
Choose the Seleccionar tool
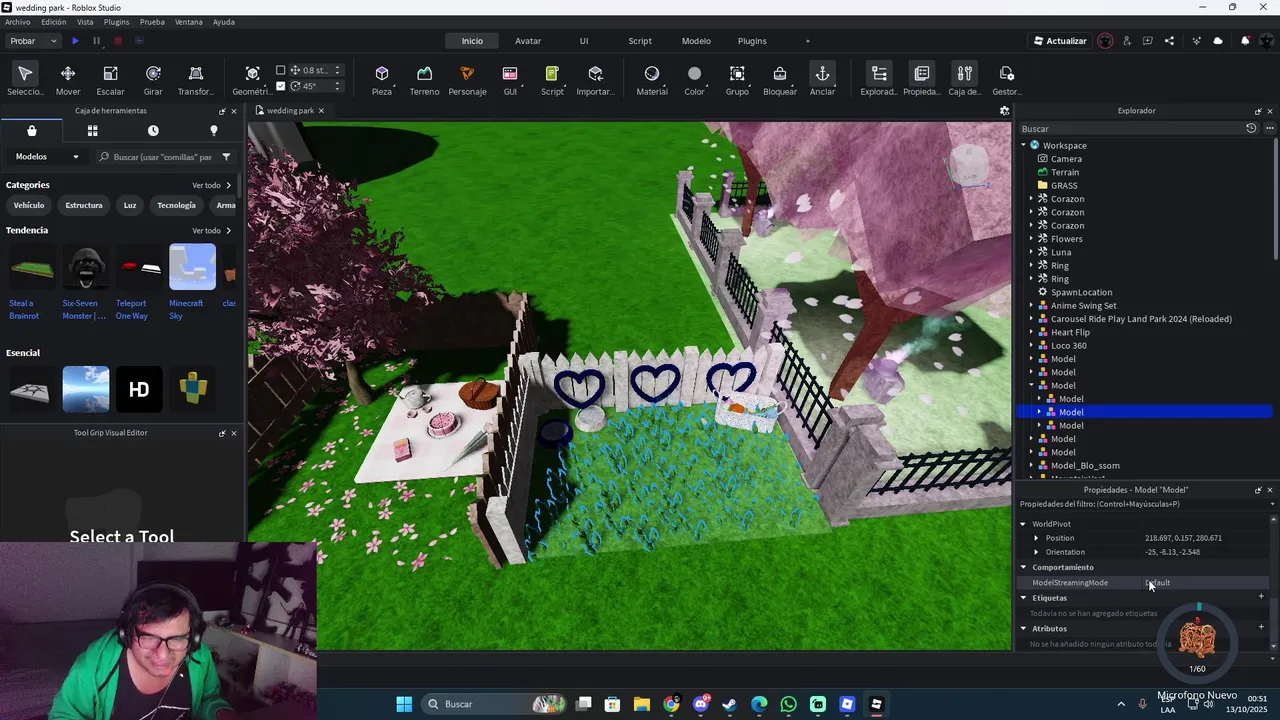point(25,79)
